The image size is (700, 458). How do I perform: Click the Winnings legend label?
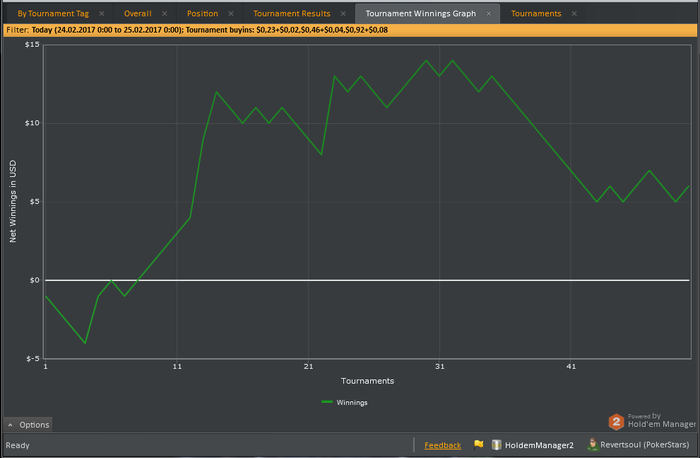tap(352, 403)
